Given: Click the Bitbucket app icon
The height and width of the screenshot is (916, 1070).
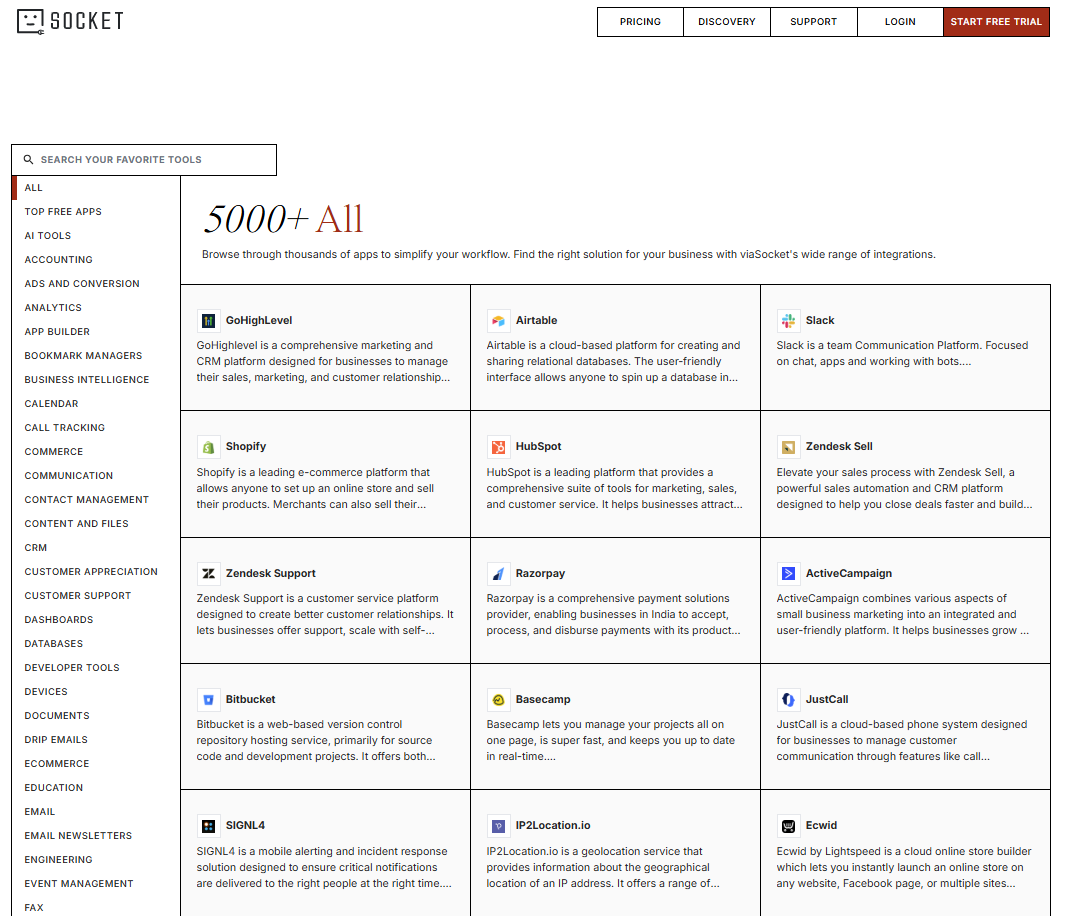Looking at the screenshot, I should point(209,700).
